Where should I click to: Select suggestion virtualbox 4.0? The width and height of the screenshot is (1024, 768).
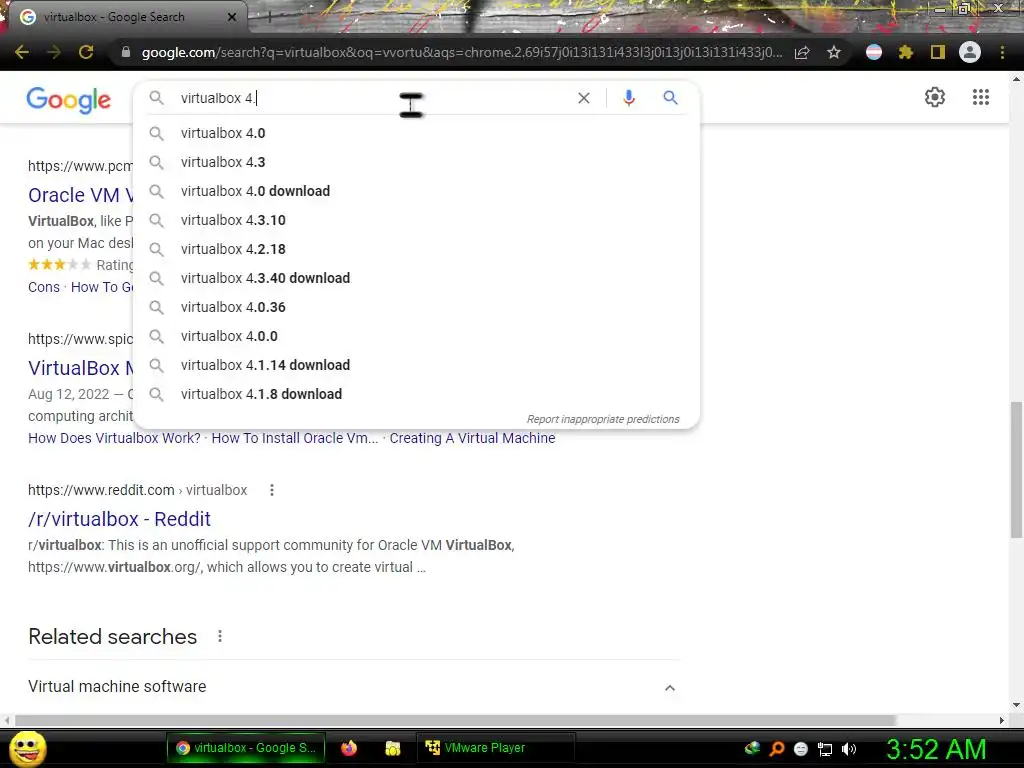point(417,133)
